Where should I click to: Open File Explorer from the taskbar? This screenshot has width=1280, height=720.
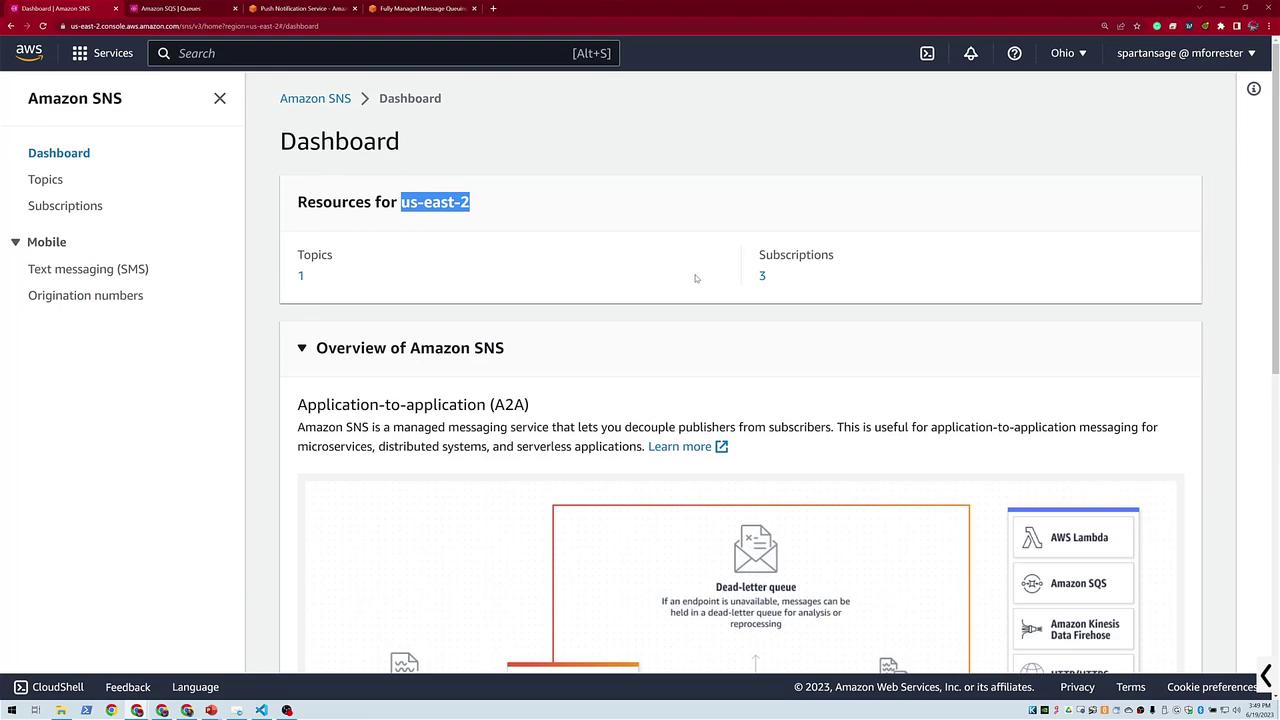point(61,710)
